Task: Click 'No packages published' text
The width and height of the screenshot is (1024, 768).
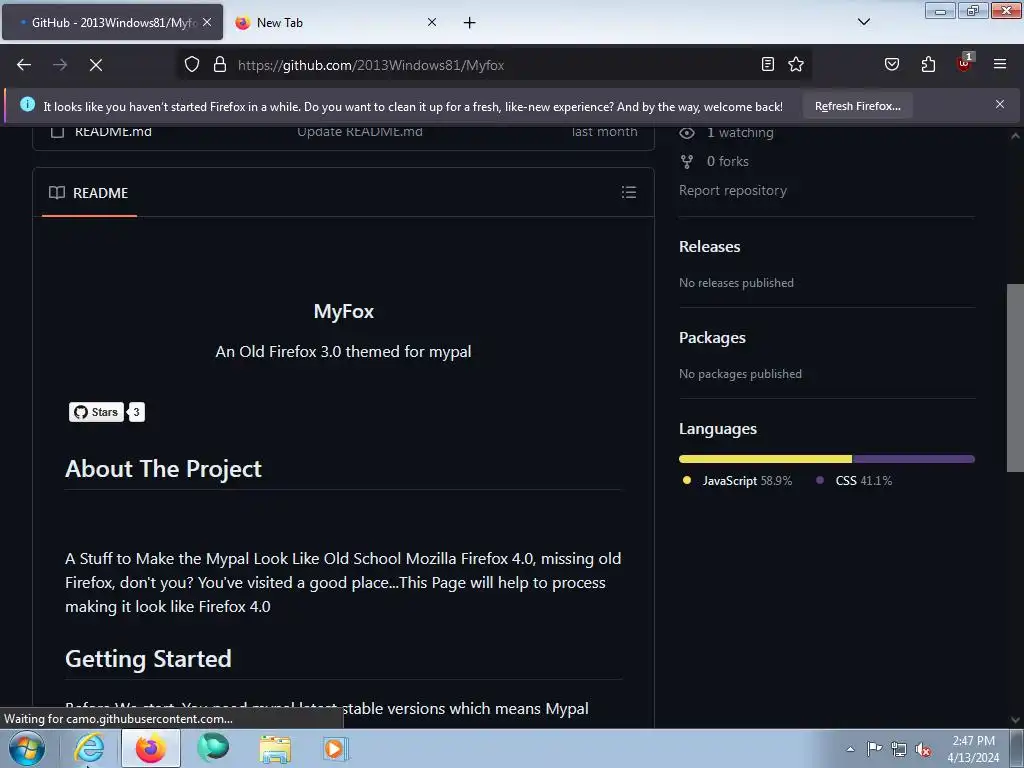Action: point(741,374)
